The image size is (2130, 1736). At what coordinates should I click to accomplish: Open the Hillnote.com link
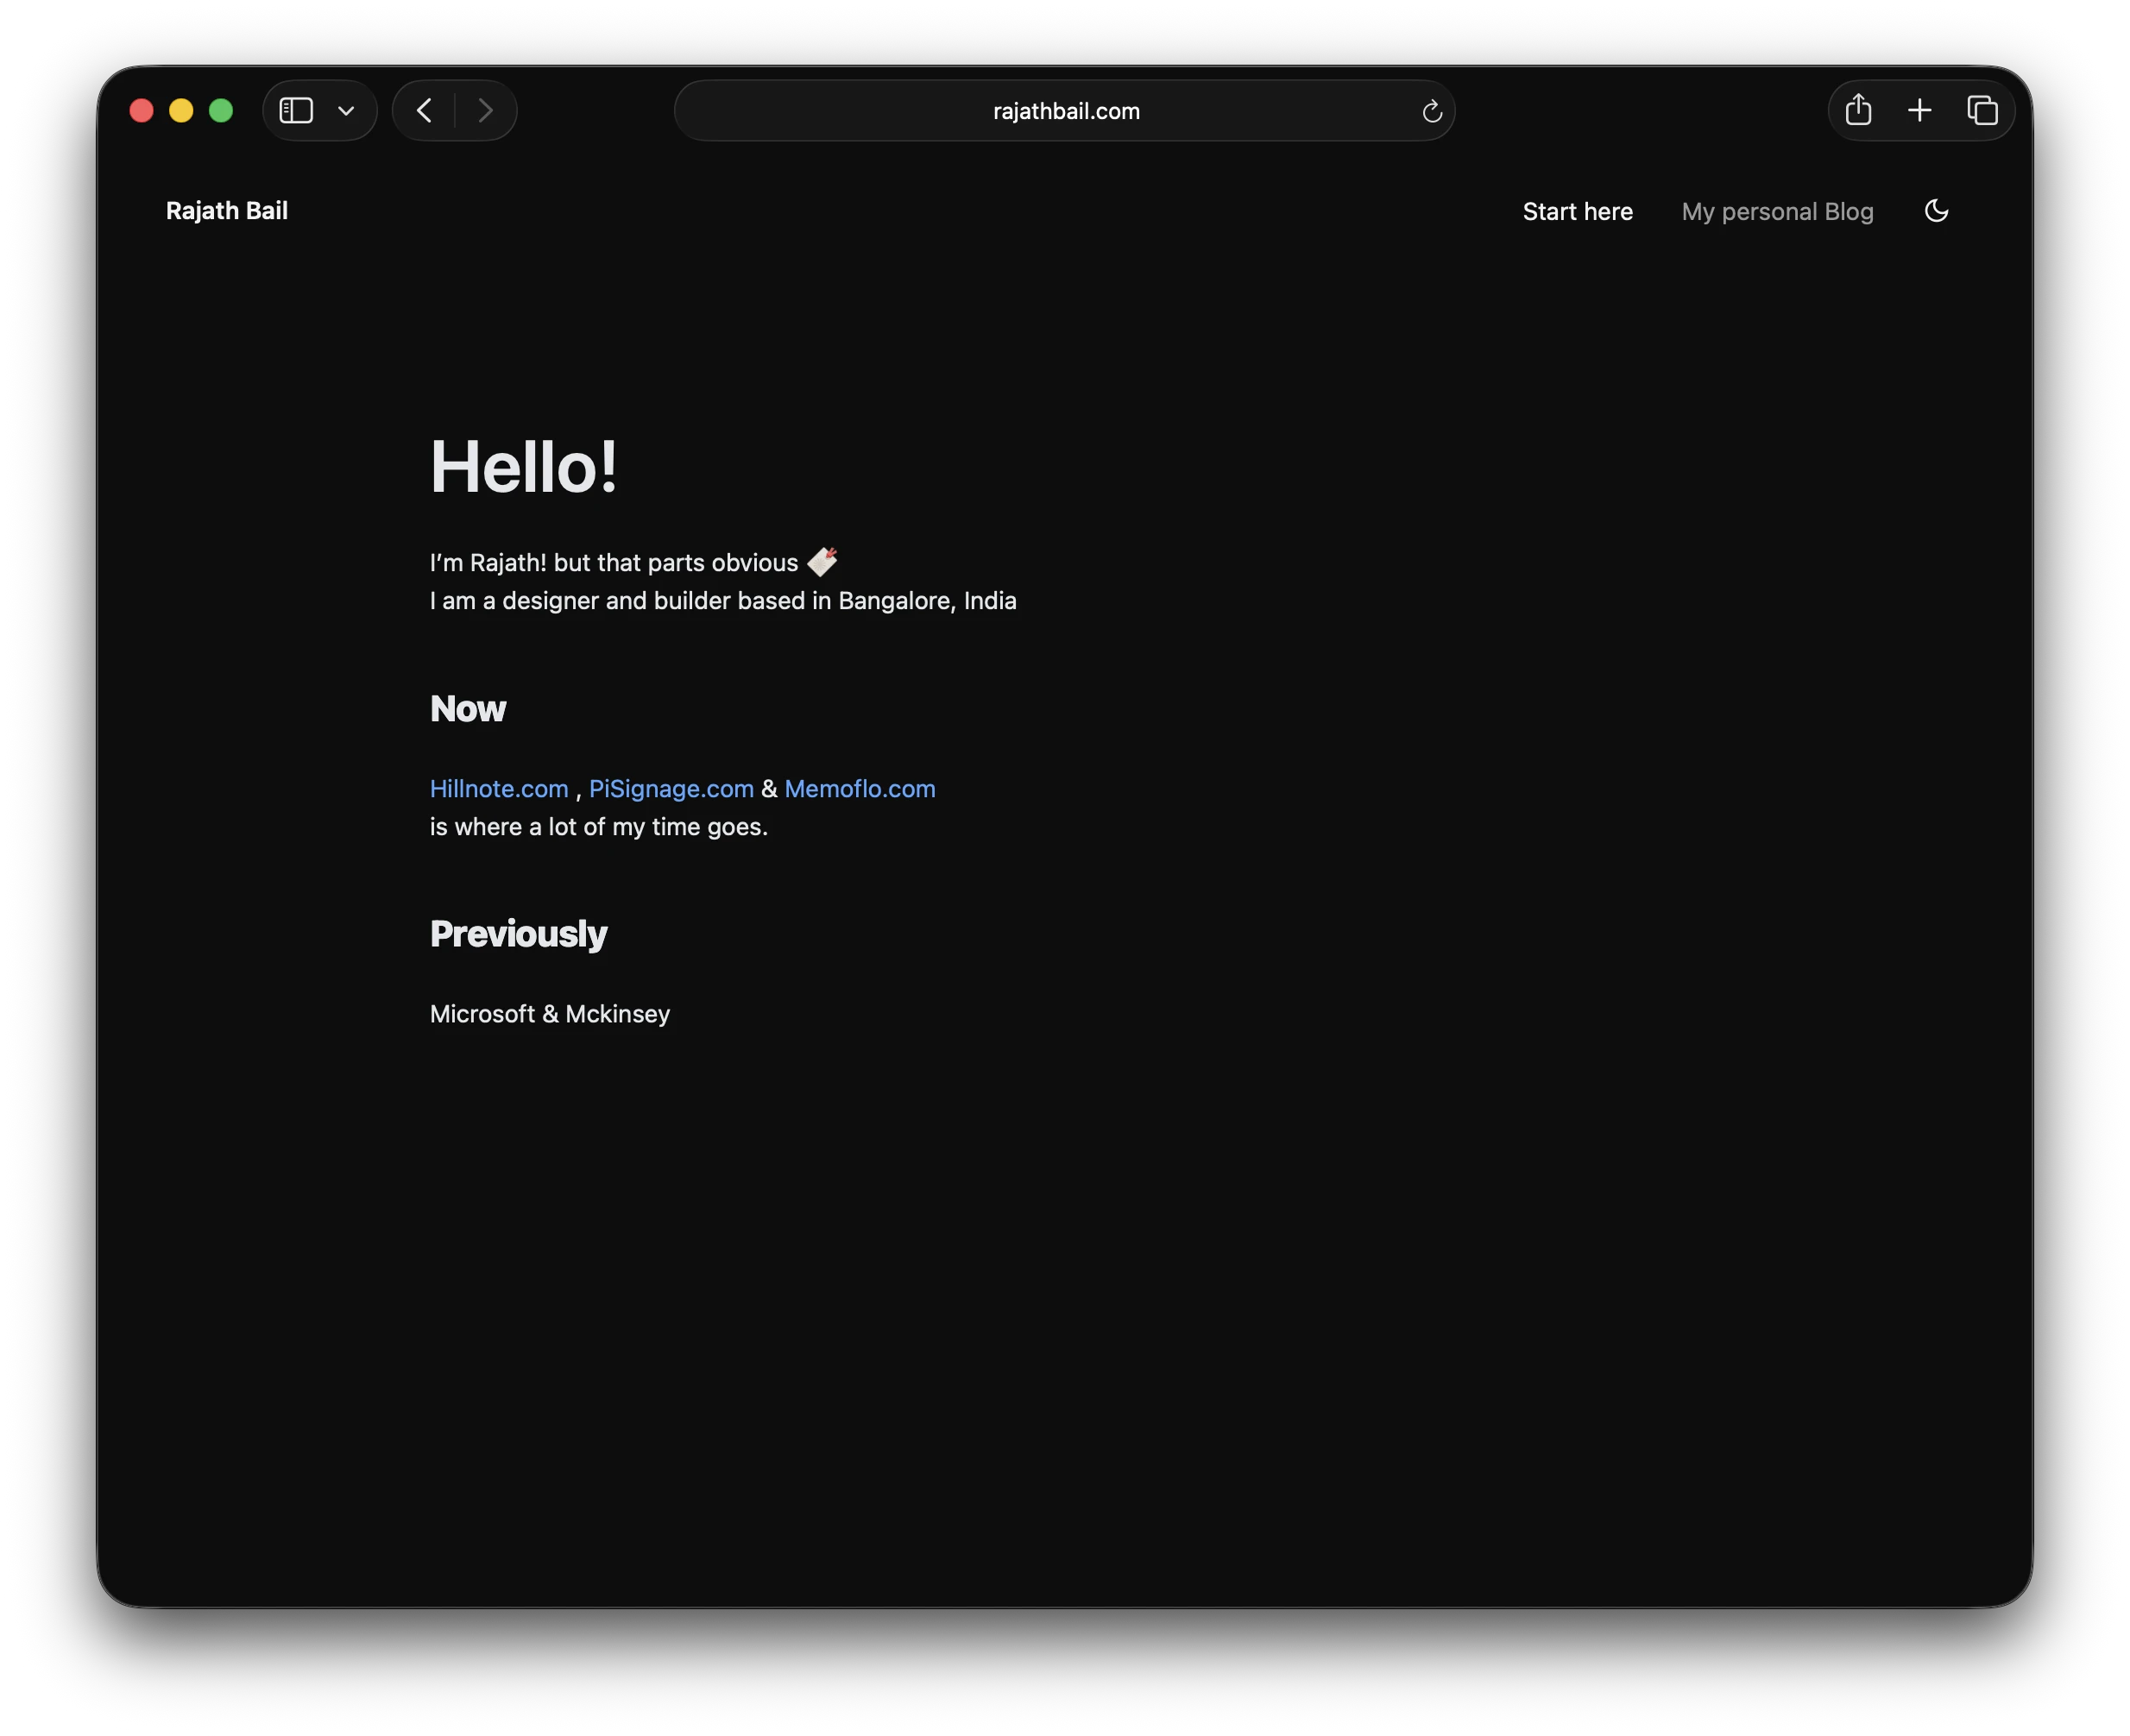click(x=499, y=788)
